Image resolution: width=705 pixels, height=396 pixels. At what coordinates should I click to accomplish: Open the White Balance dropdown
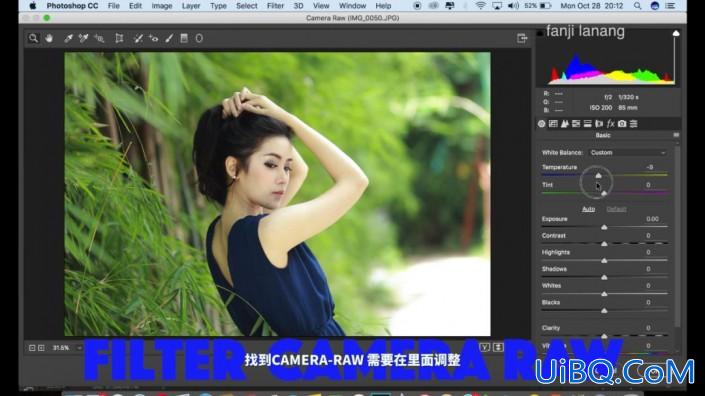(x=628, y=153)
